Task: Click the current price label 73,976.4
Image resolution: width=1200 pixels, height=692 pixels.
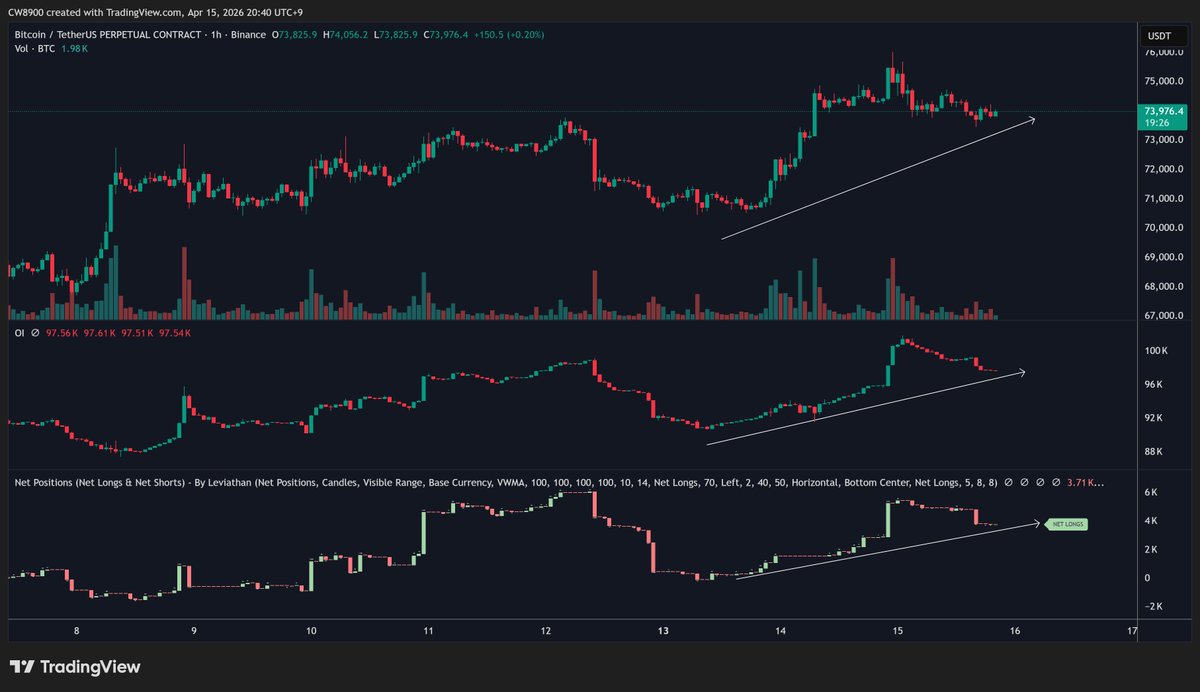Action: [1161, 111]
